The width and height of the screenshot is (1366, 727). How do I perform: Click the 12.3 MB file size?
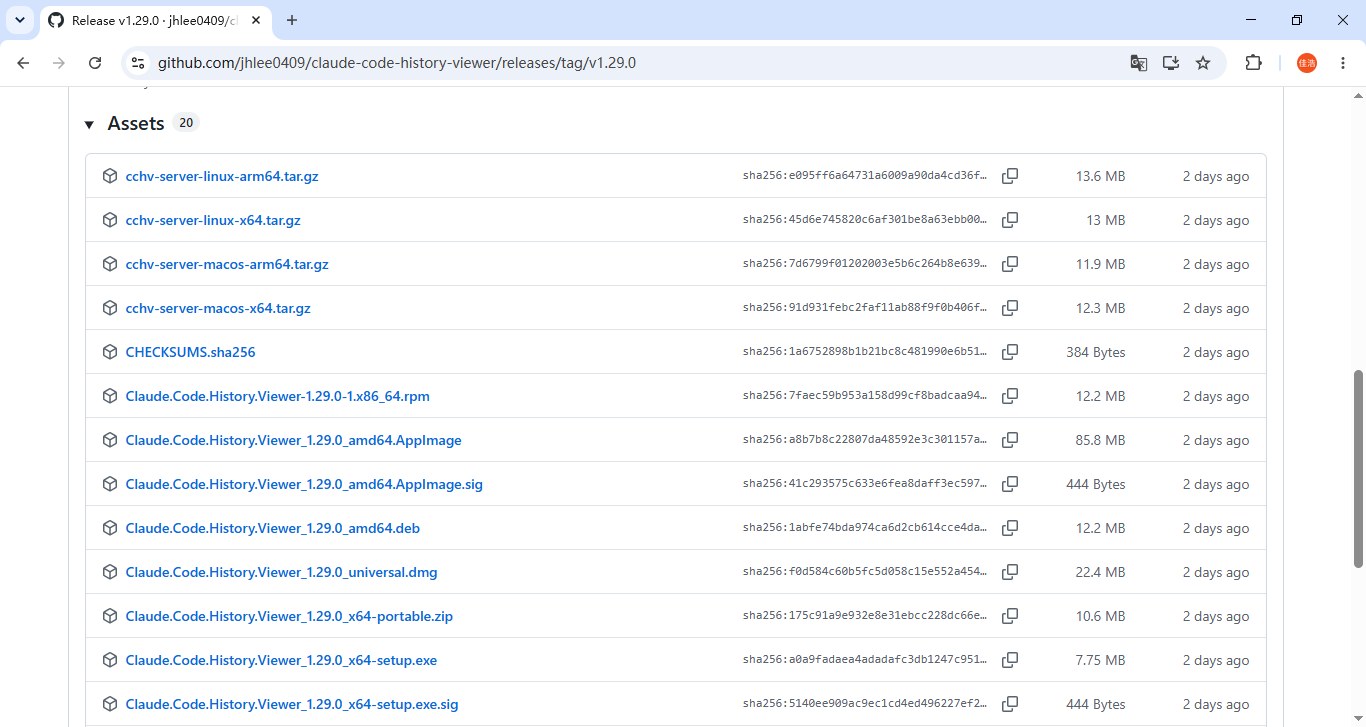[x=1100, y=308]
